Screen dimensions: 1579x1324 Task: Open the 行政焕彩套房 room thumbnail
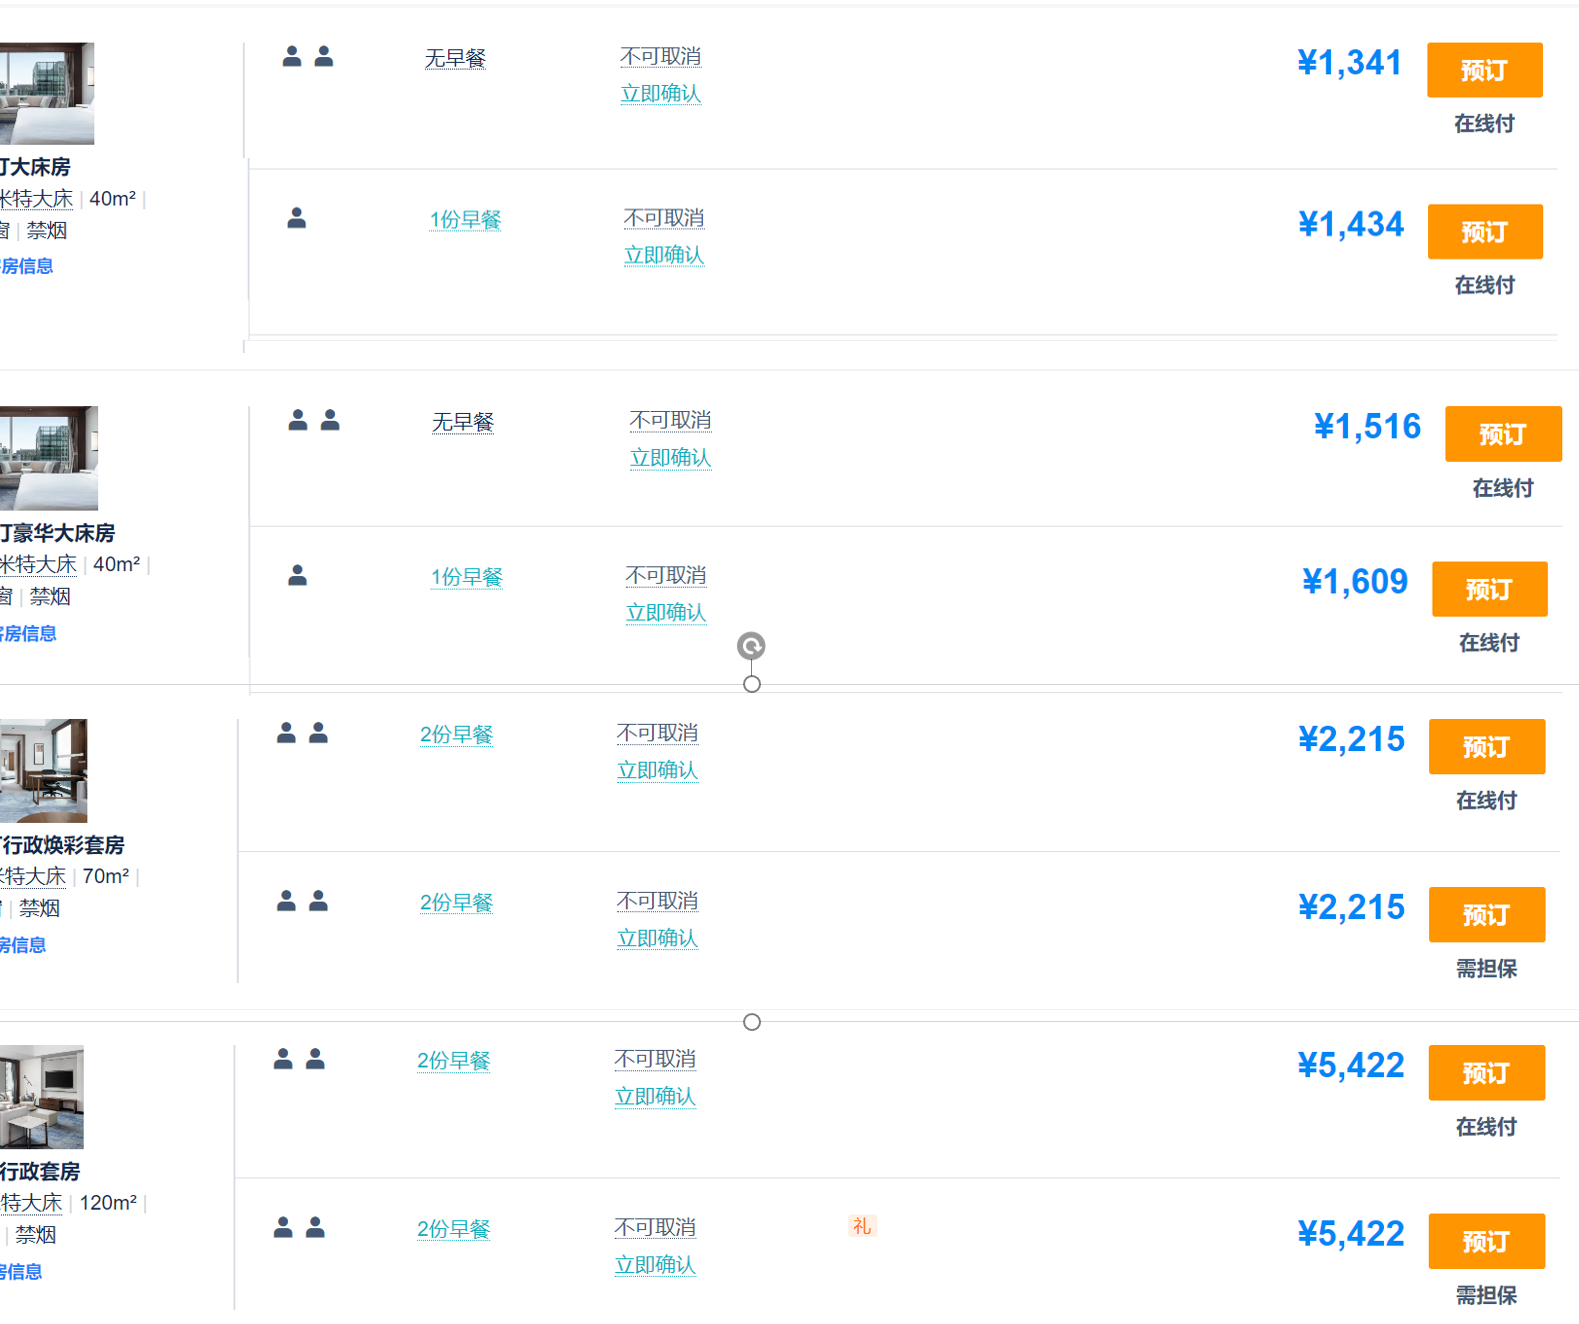[43, 770]
